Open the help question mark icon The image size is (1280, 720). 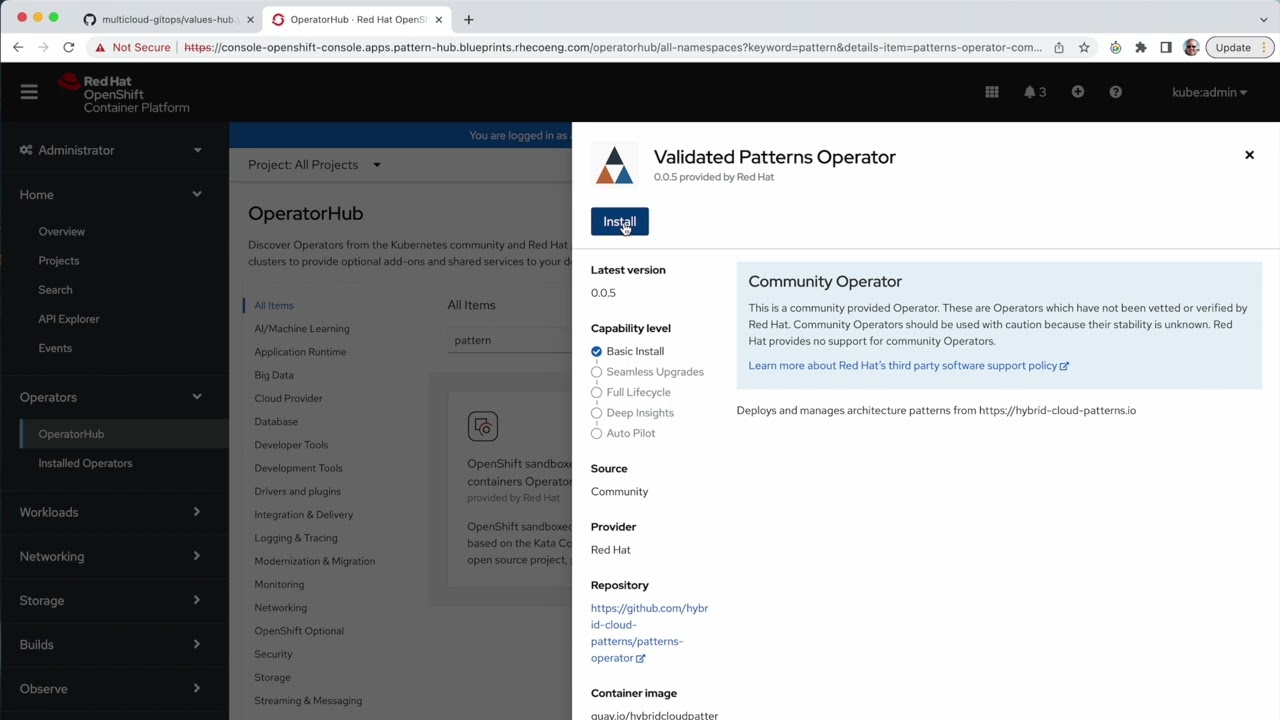coord(1116,92)
